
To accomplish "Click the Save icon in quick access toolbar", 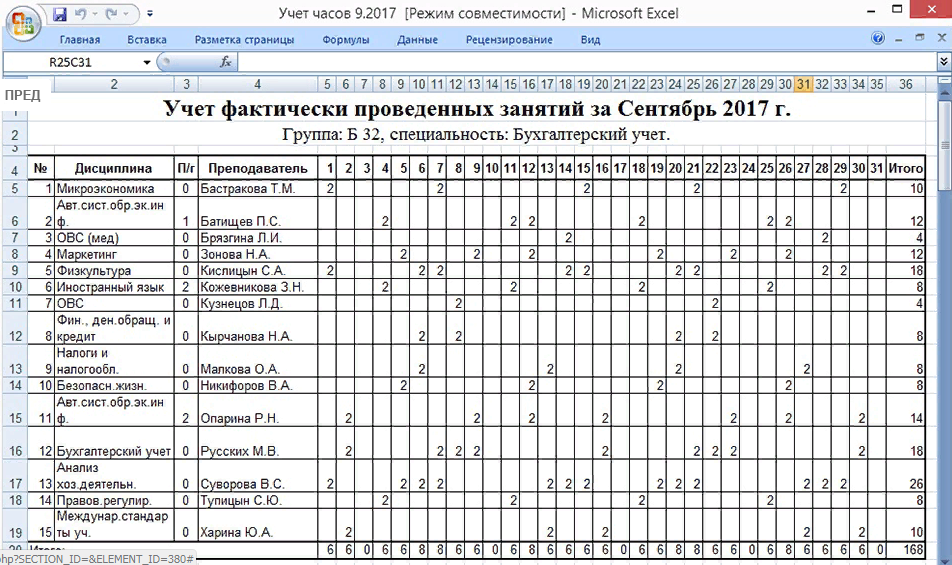I will 59,15.
